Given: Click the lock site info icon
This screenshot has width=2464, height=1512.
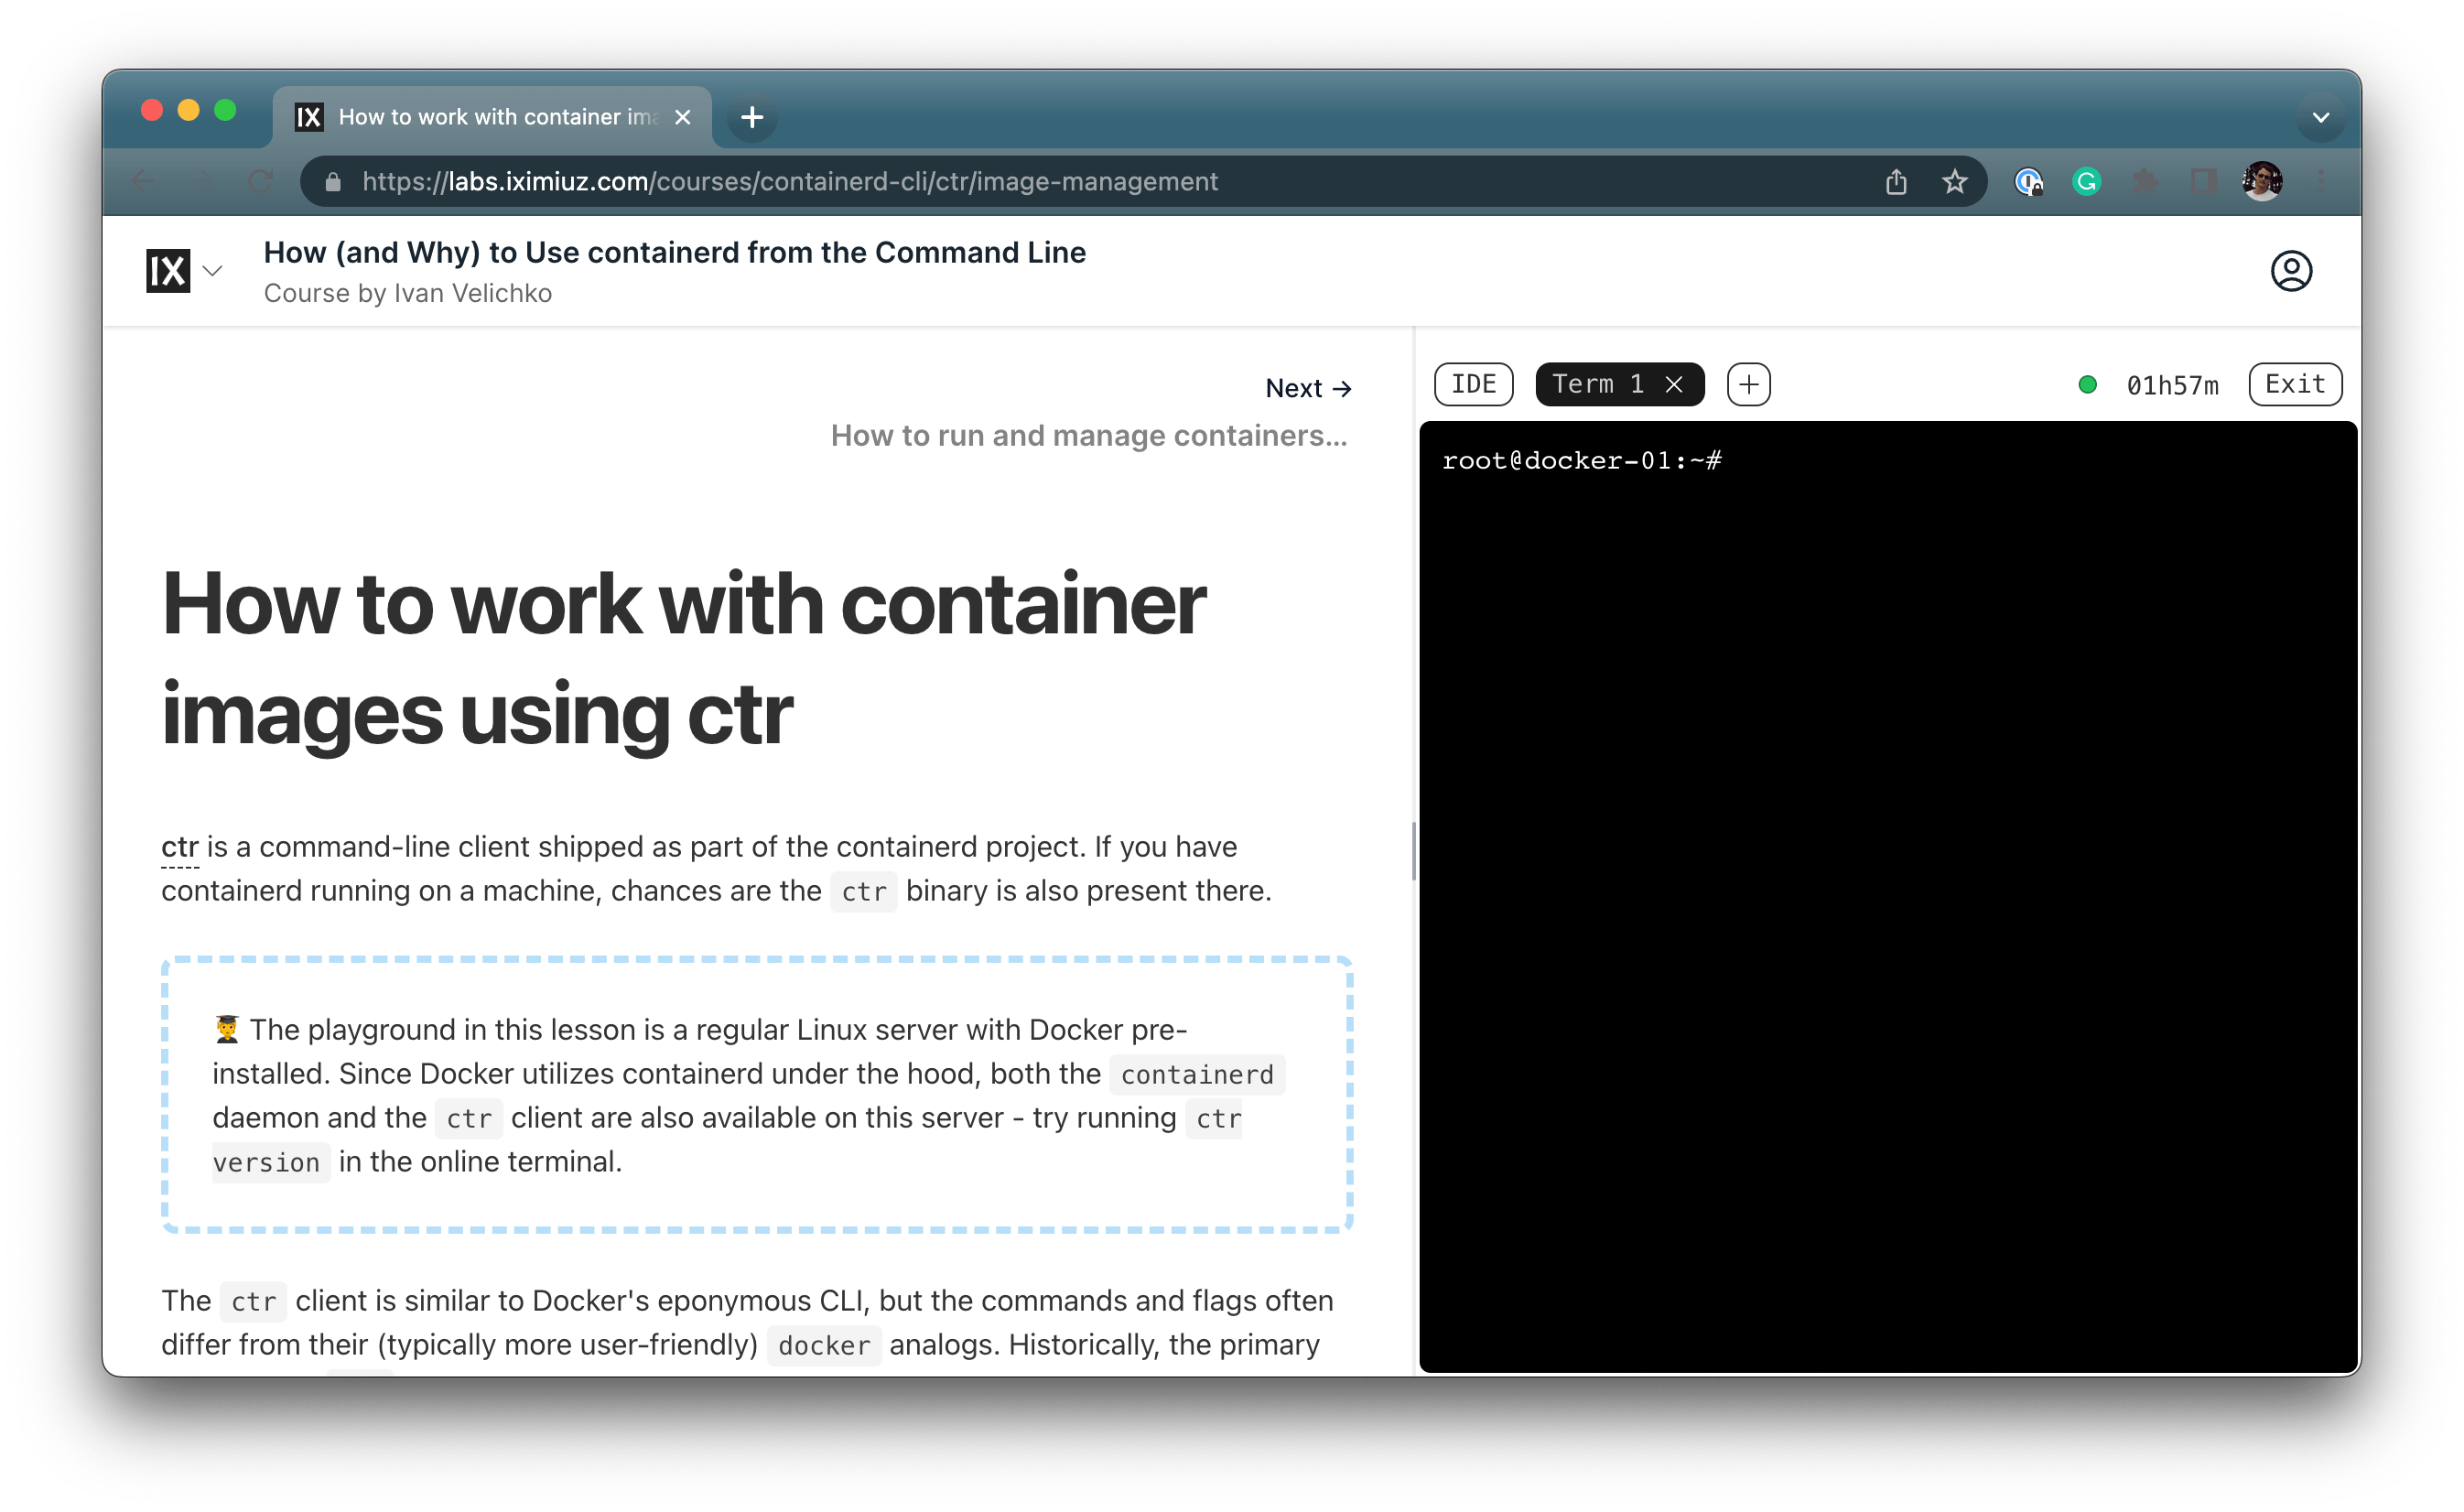Looking at the screenshot, I should (334, 181).
